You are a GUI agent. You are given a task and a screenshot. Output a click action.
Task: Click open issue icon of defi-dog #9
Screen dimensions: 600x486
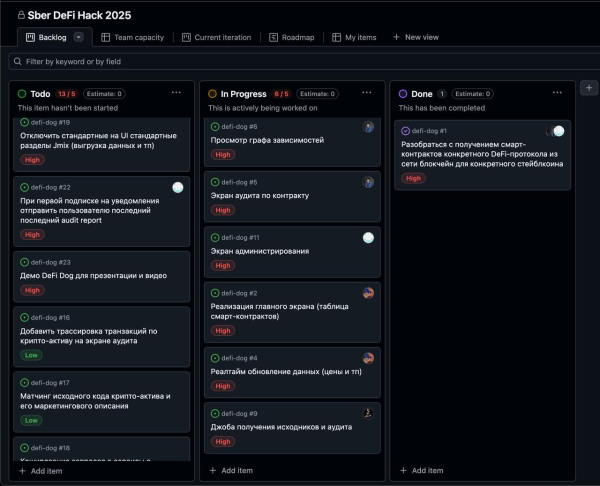215,414
